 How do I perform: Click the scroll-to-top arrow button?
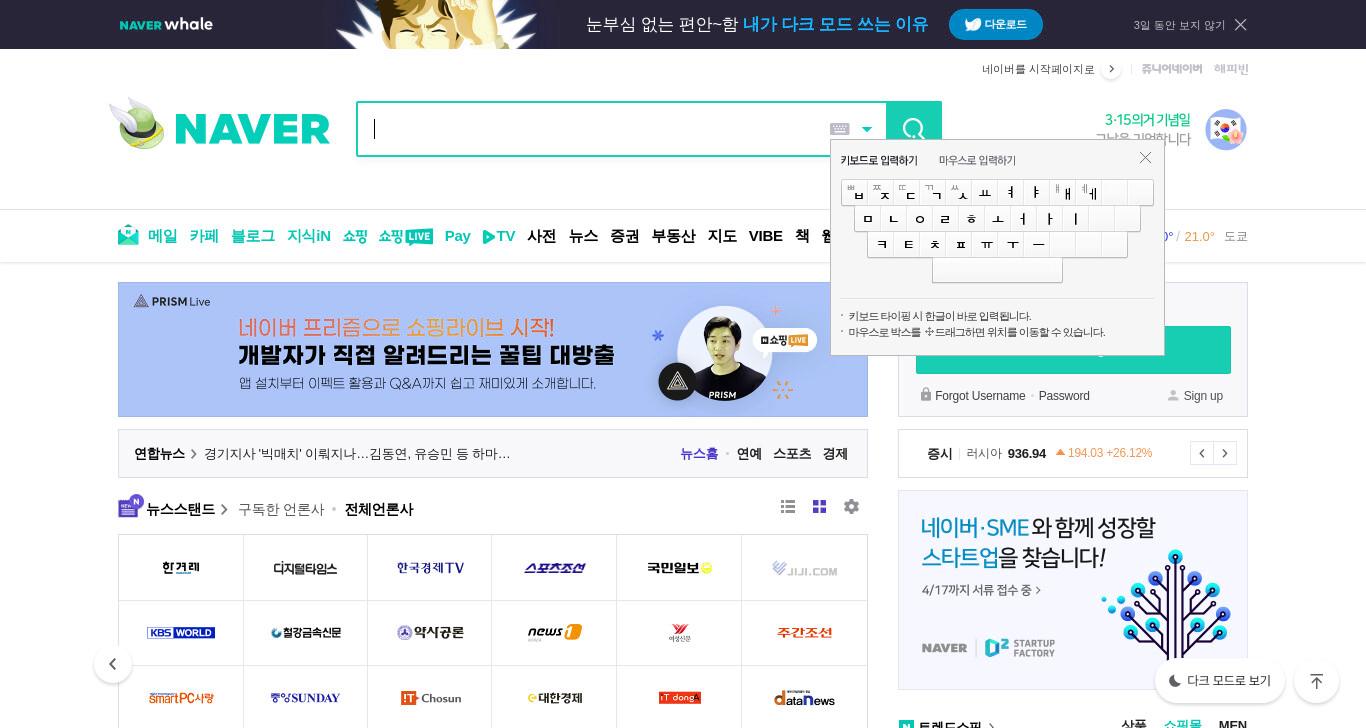pyautogui.click(x=1316, y=681)
